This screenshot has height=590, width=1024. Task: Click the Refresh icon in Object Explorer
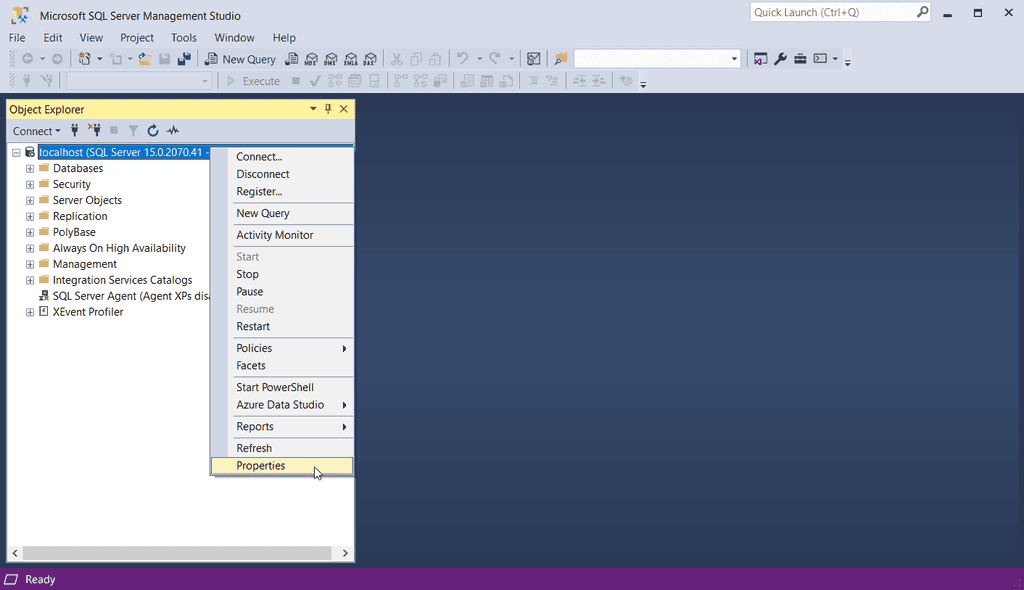pos(153,131)
